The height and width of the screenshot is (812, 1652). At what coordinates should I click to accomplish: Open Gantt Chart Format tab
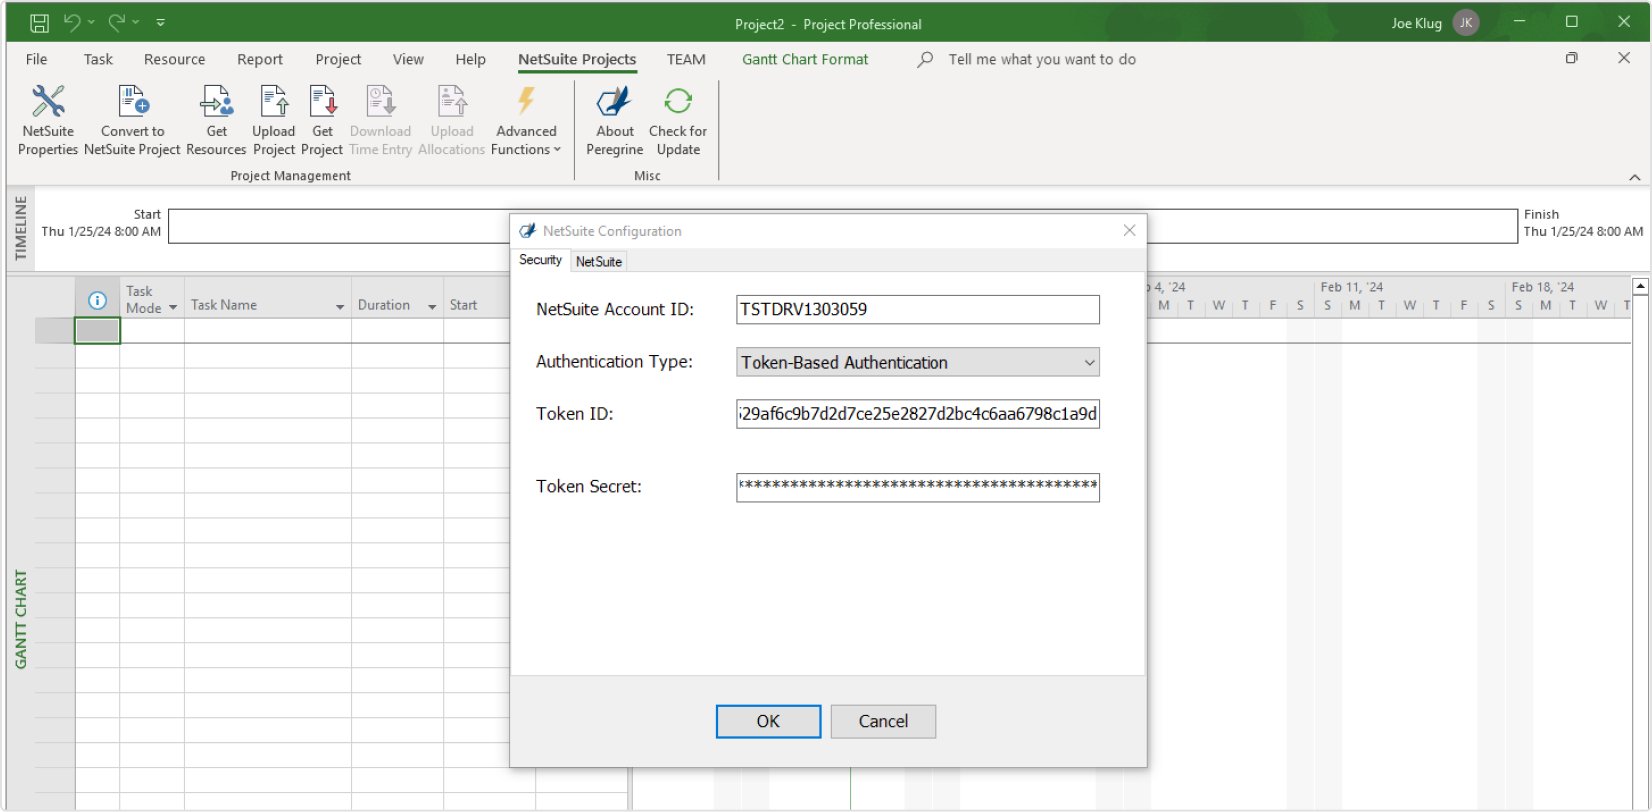pos(805,60)
